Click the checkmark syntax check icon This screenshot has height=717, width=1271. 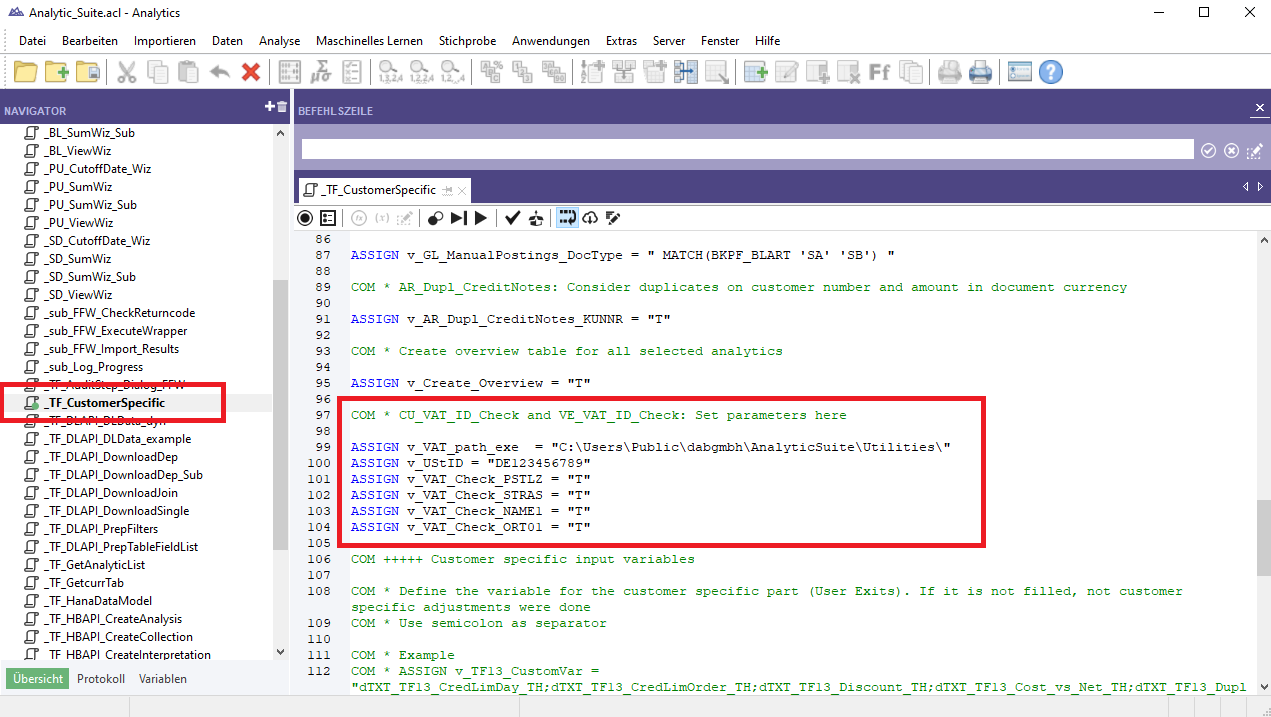[x=512, y=218]
